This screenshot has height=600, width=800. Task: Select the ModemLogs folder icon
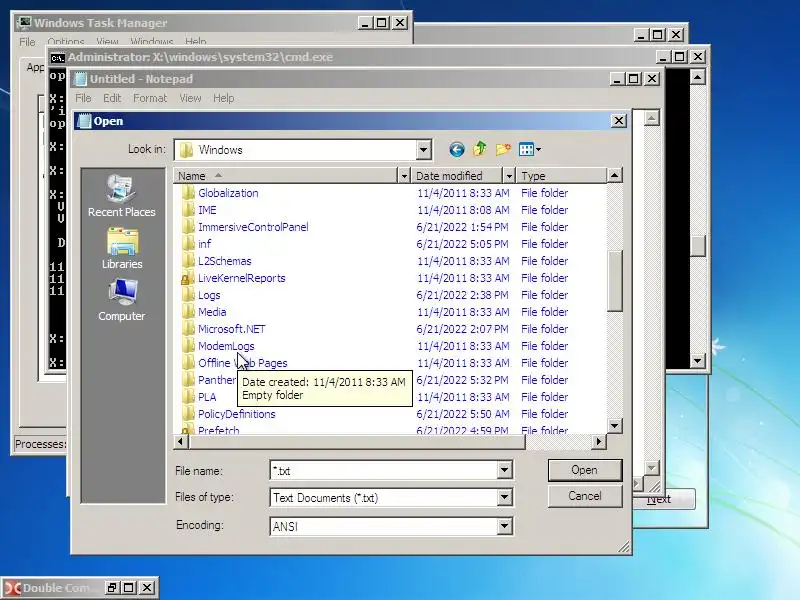pyautogui.click(x=188, y=346)
